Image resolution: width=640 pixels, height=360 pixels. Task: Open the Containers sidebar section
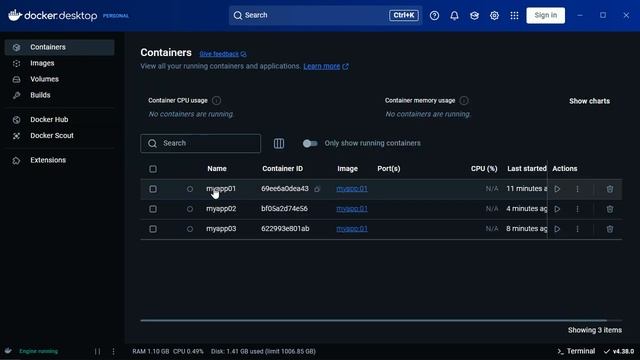click(60, 47)
